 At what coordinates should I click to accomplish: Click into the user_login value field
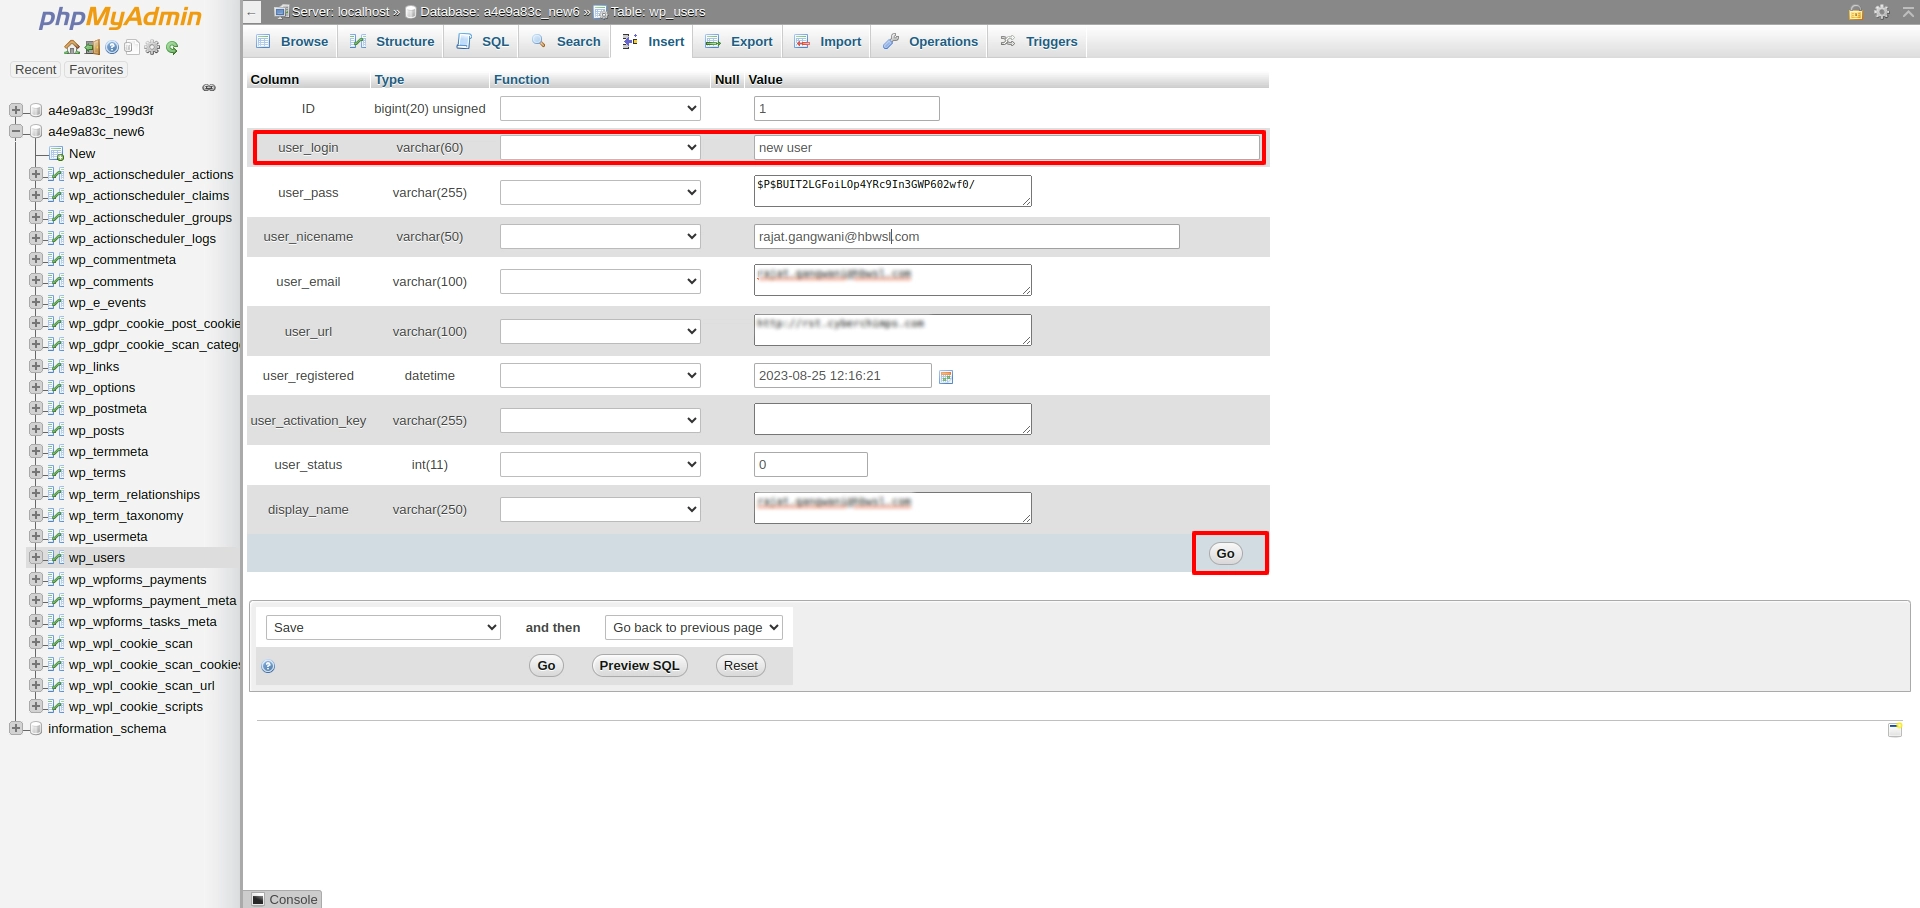click(1007, 147)
